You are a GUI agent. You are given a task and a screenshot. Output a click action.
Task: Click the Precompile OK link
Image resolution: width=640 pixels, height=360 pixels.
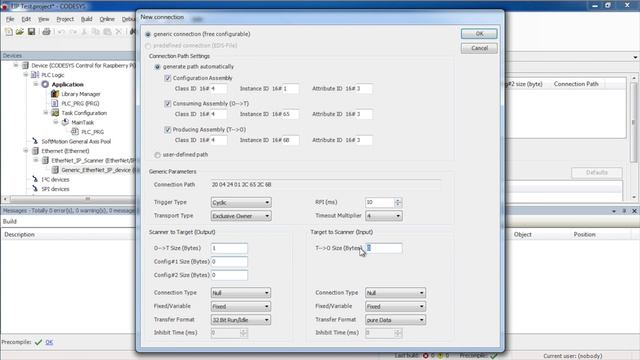(49, 342)
